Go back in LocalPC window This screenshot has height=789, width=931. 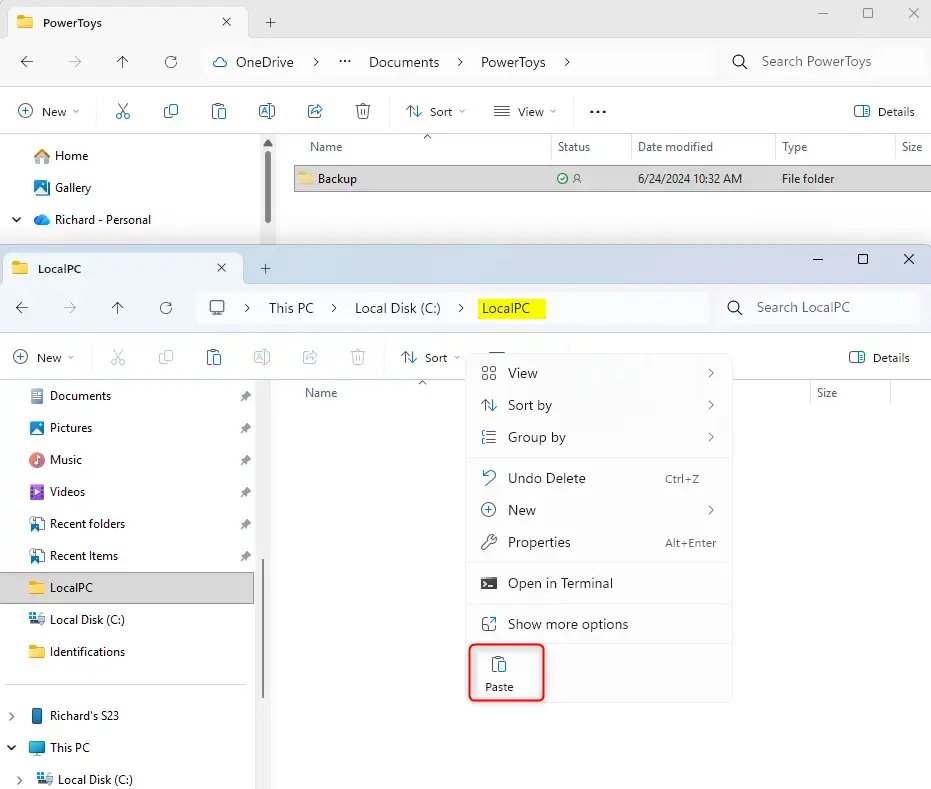[22, 308]
